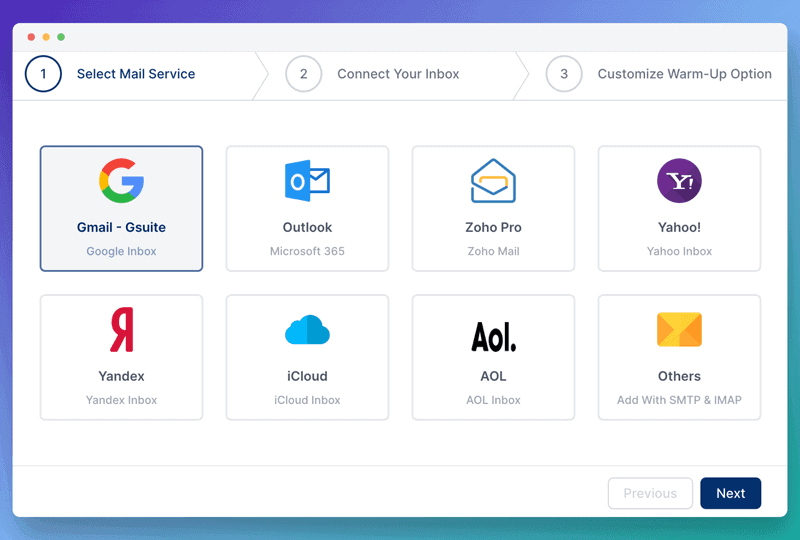Click the yellow envelope Others icon
Viewport: 800px width, 540px height.
[x=679, y=330]
